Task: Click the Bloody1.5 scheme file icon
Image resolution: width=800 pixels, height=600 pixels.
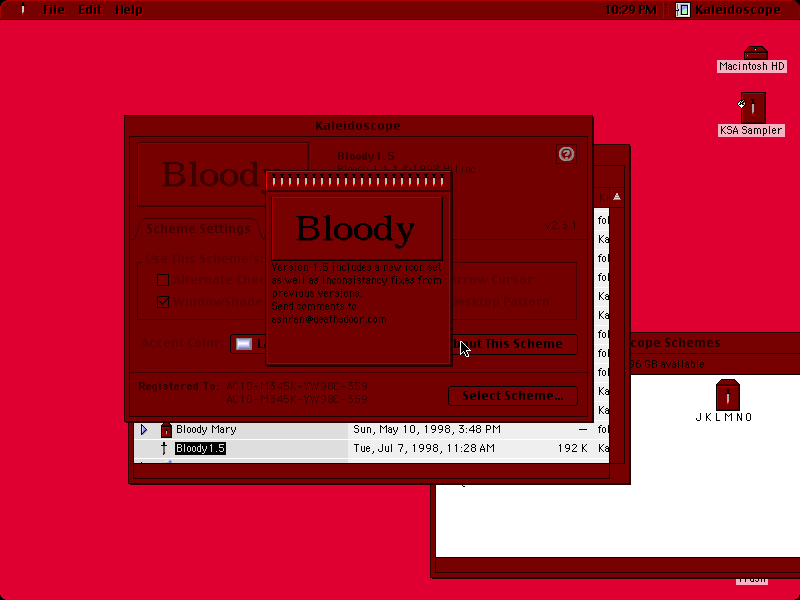Action: [x=164, y=448]
